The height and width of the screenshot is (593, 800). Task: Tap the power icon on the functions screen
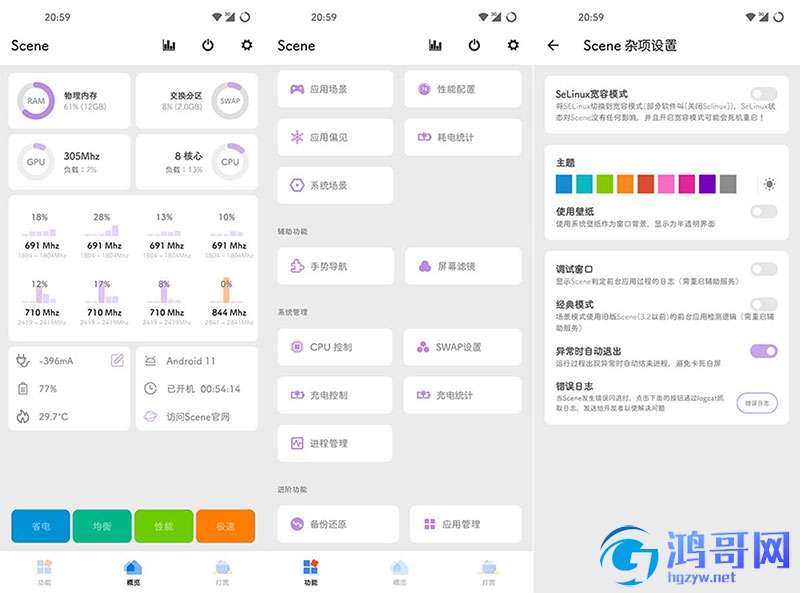pyautogui.click(x=474, y=45)
